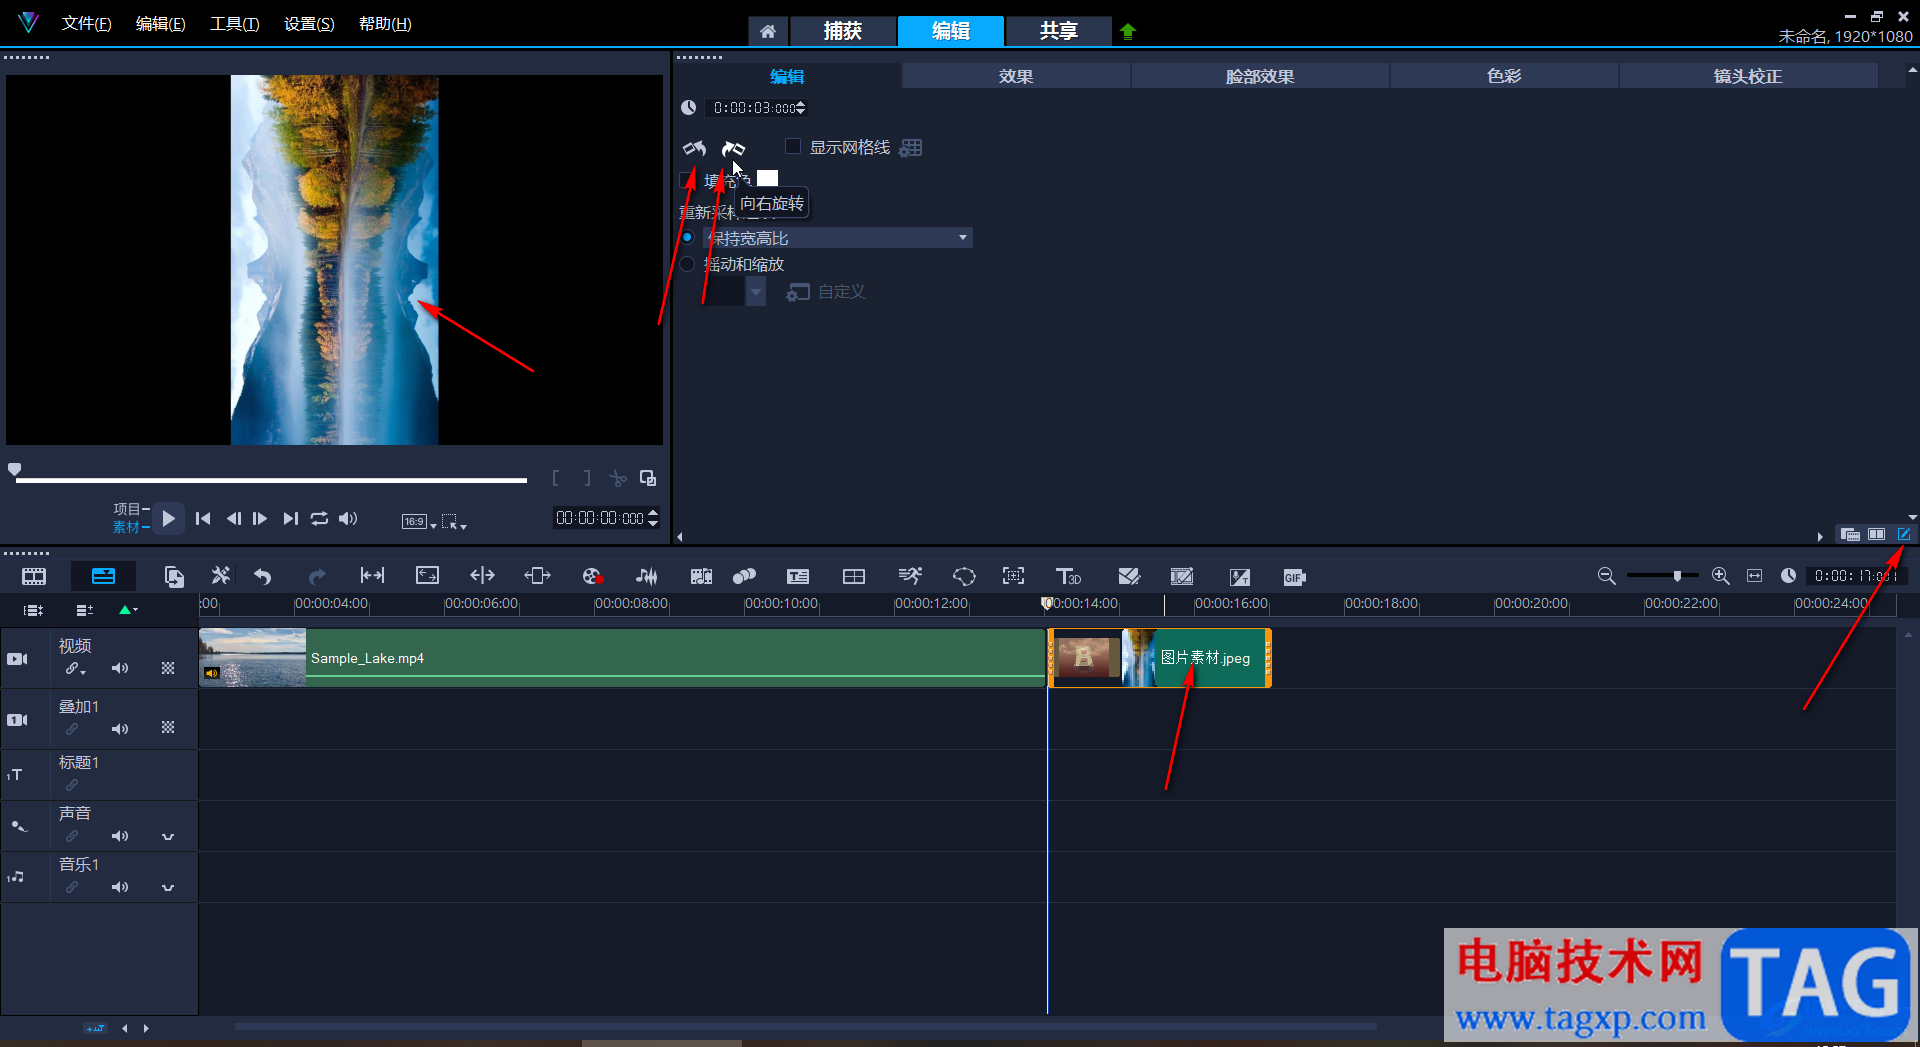Open auto music tool

coord(701,576)
